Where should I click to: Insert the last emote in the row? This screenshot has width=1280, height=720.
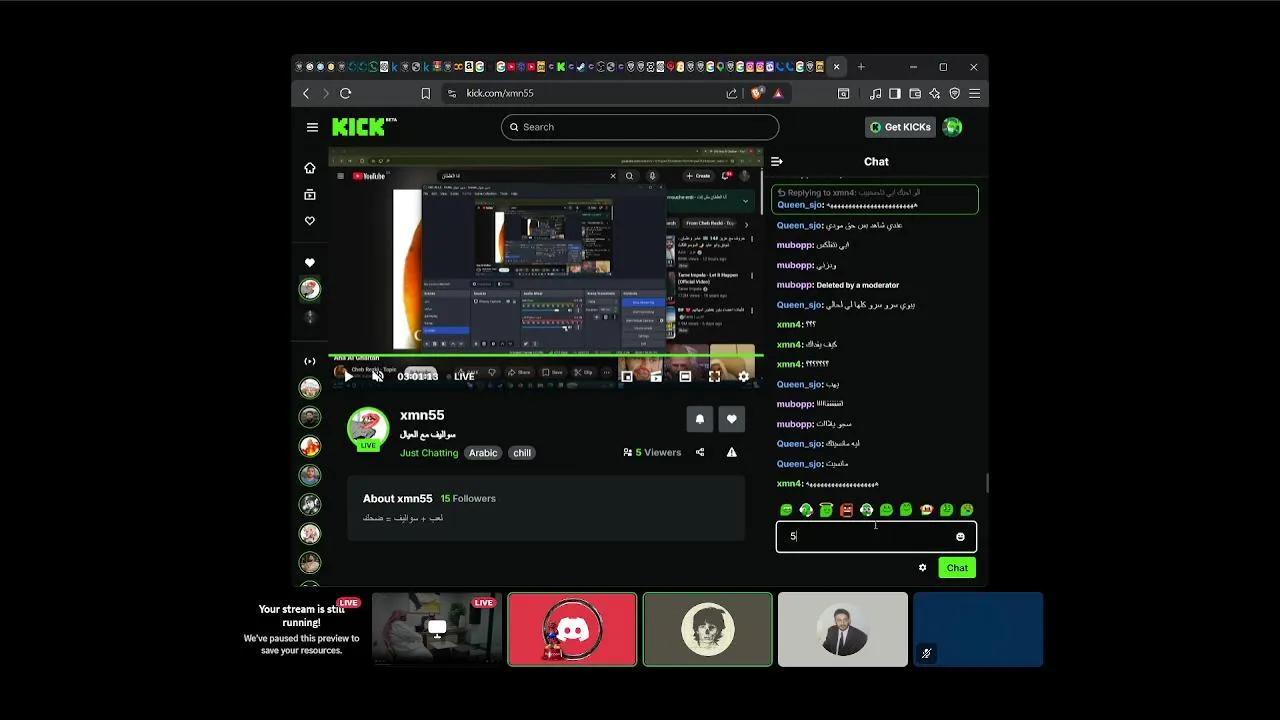click(967, 510)
